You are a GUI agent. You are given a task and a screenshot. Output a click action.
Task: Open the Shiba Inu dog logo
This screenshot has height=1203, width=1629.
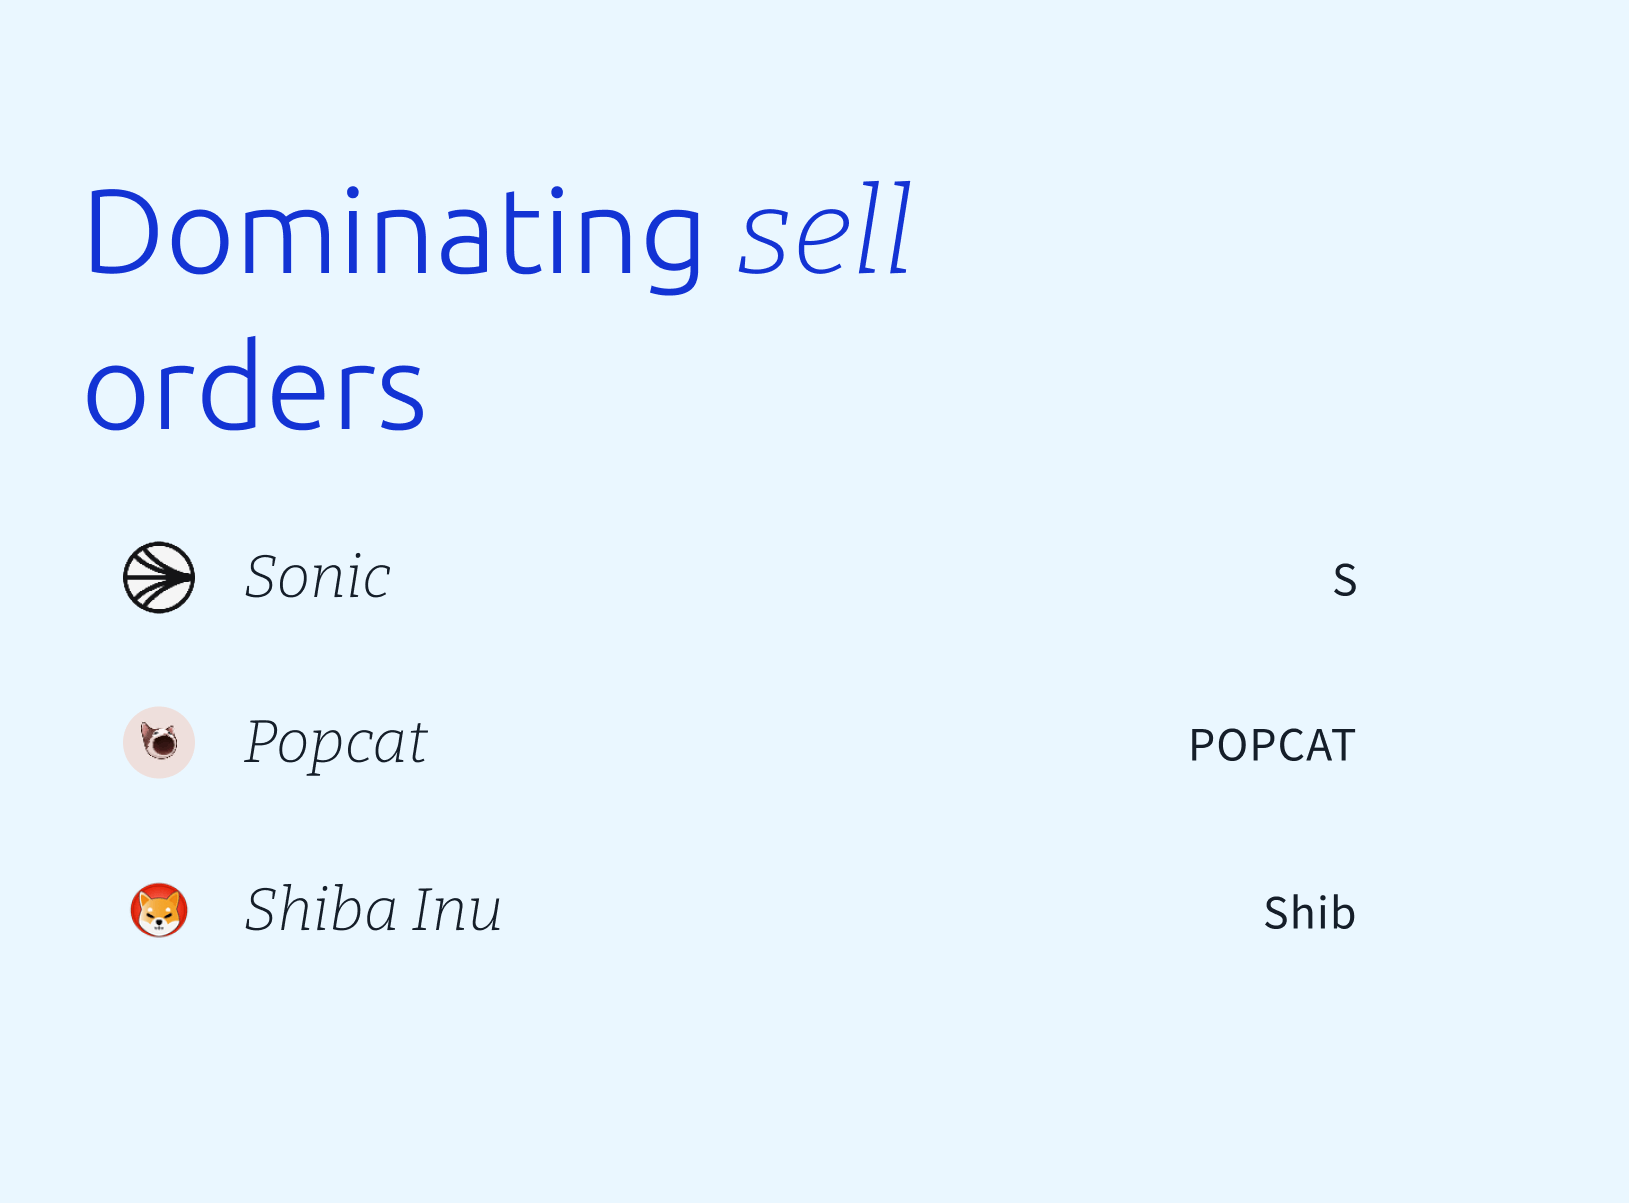click(159, 910)
